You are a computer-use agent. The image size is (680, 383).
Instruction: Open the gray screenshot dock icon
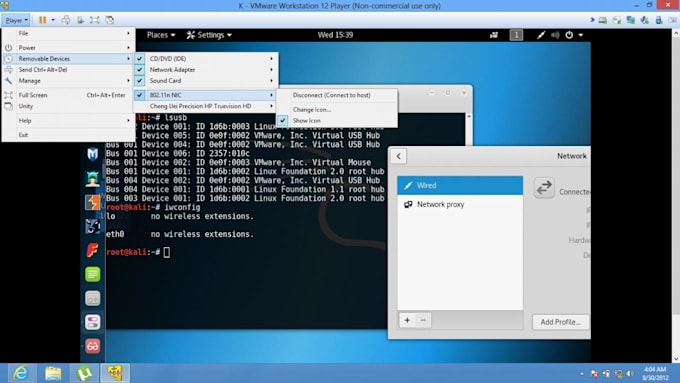92,298
